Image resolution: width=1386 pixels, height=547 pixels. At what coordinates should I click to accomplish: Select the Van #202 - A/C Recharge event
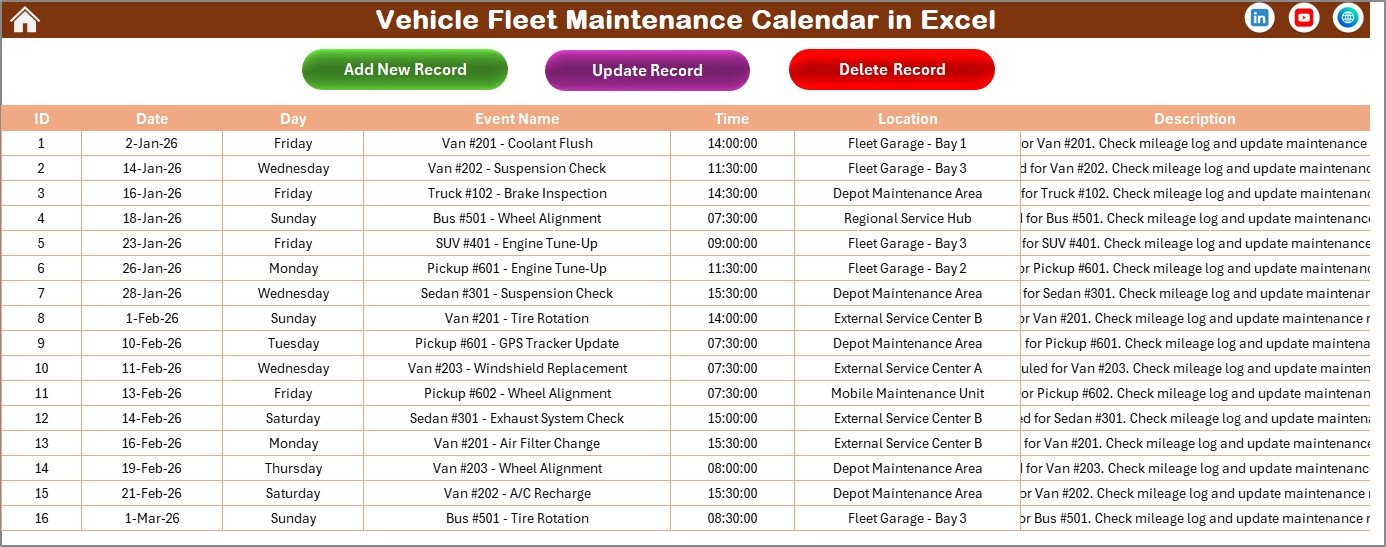click(x=516, y=493)
